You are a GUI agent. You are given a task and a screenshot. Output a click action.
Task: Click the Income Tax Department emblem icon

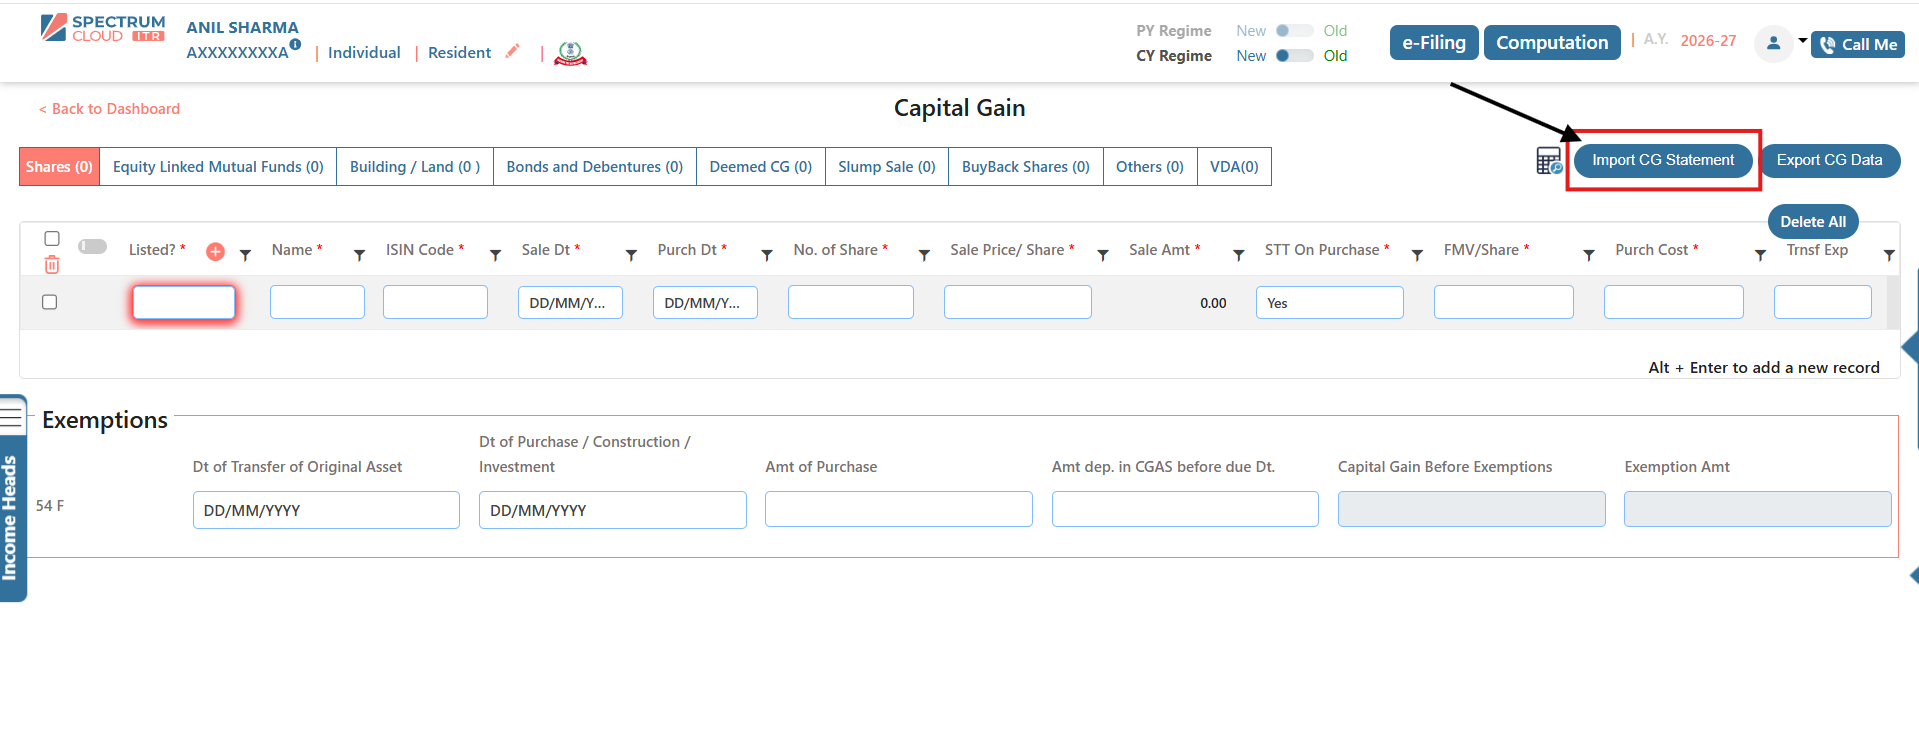point(570,53)
